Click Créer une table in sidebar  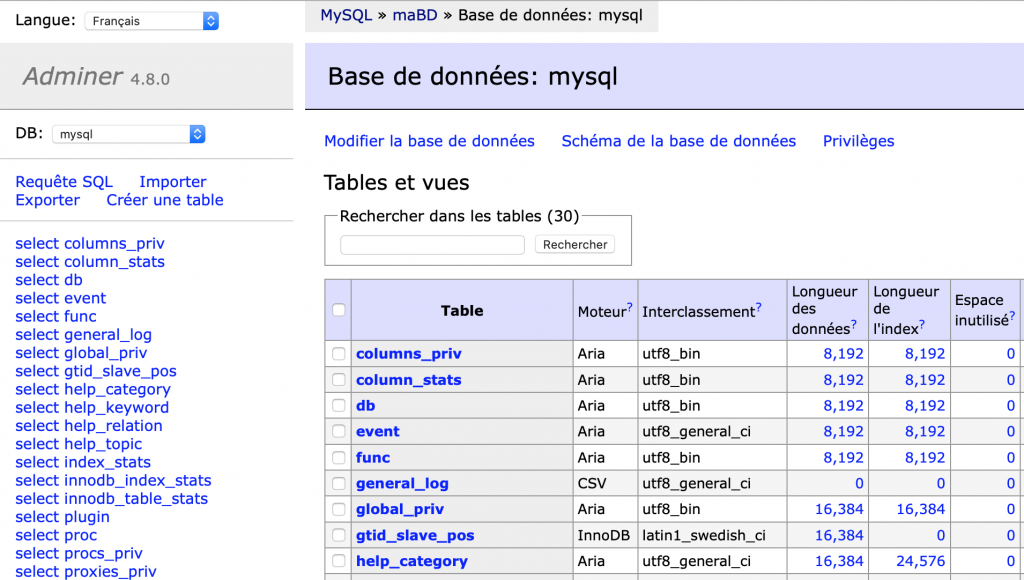tap(165, 200)
